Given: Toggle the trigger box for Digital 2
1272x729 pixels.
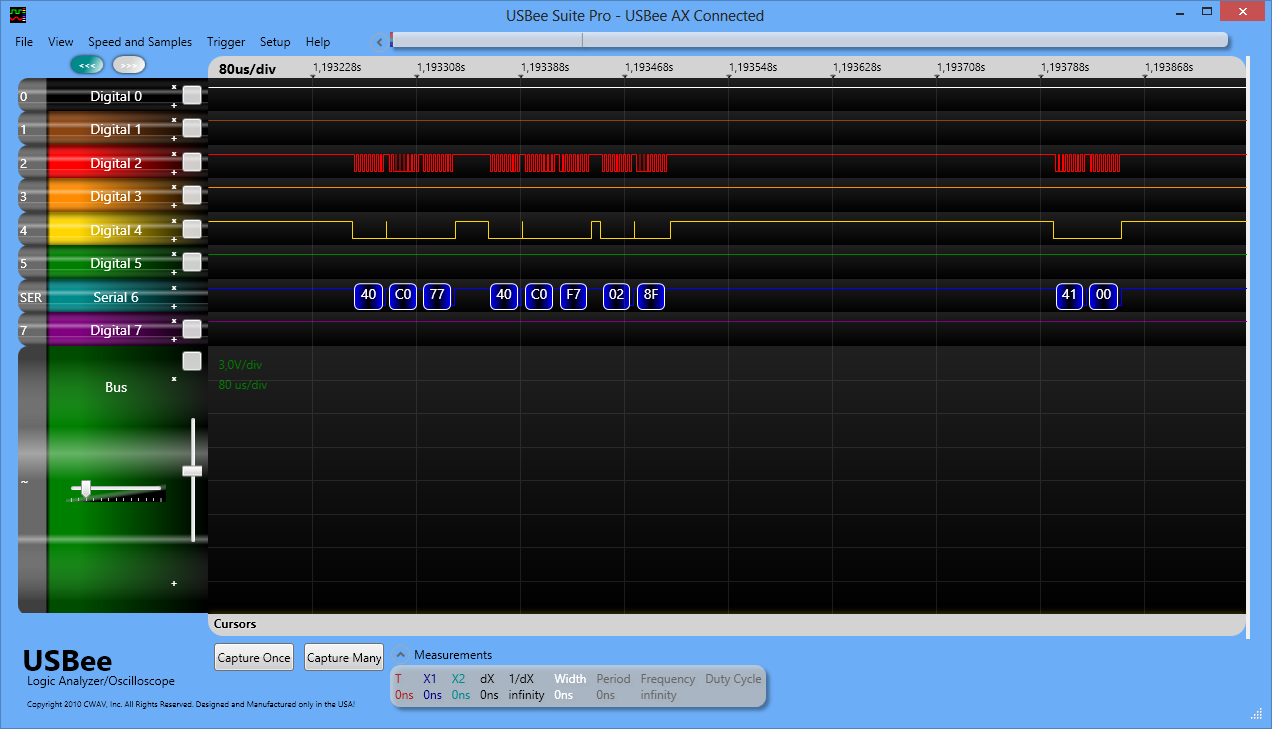Looking at the screenshot, I should [192, 162].
